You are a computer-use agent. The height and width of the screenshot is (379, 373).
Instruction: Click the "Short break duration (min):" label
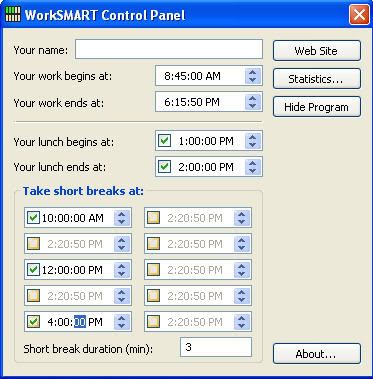click(88, 349)
